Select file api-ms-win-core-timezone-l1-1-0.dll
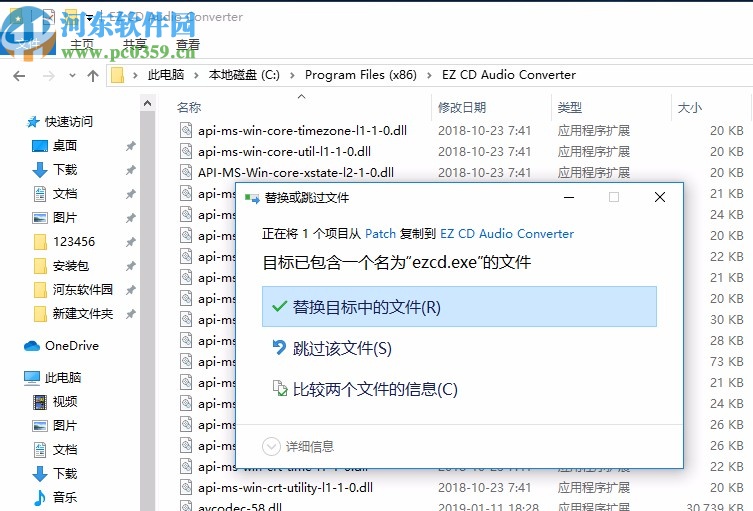Image resolution: width=753 pixels, height=511 pixels. point(303,131)
